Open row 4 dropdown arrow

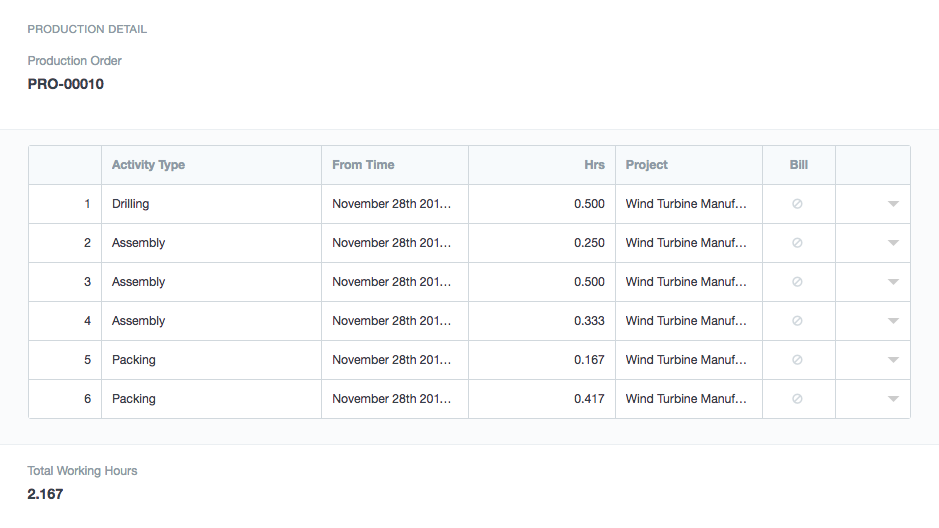coord(893,321)
